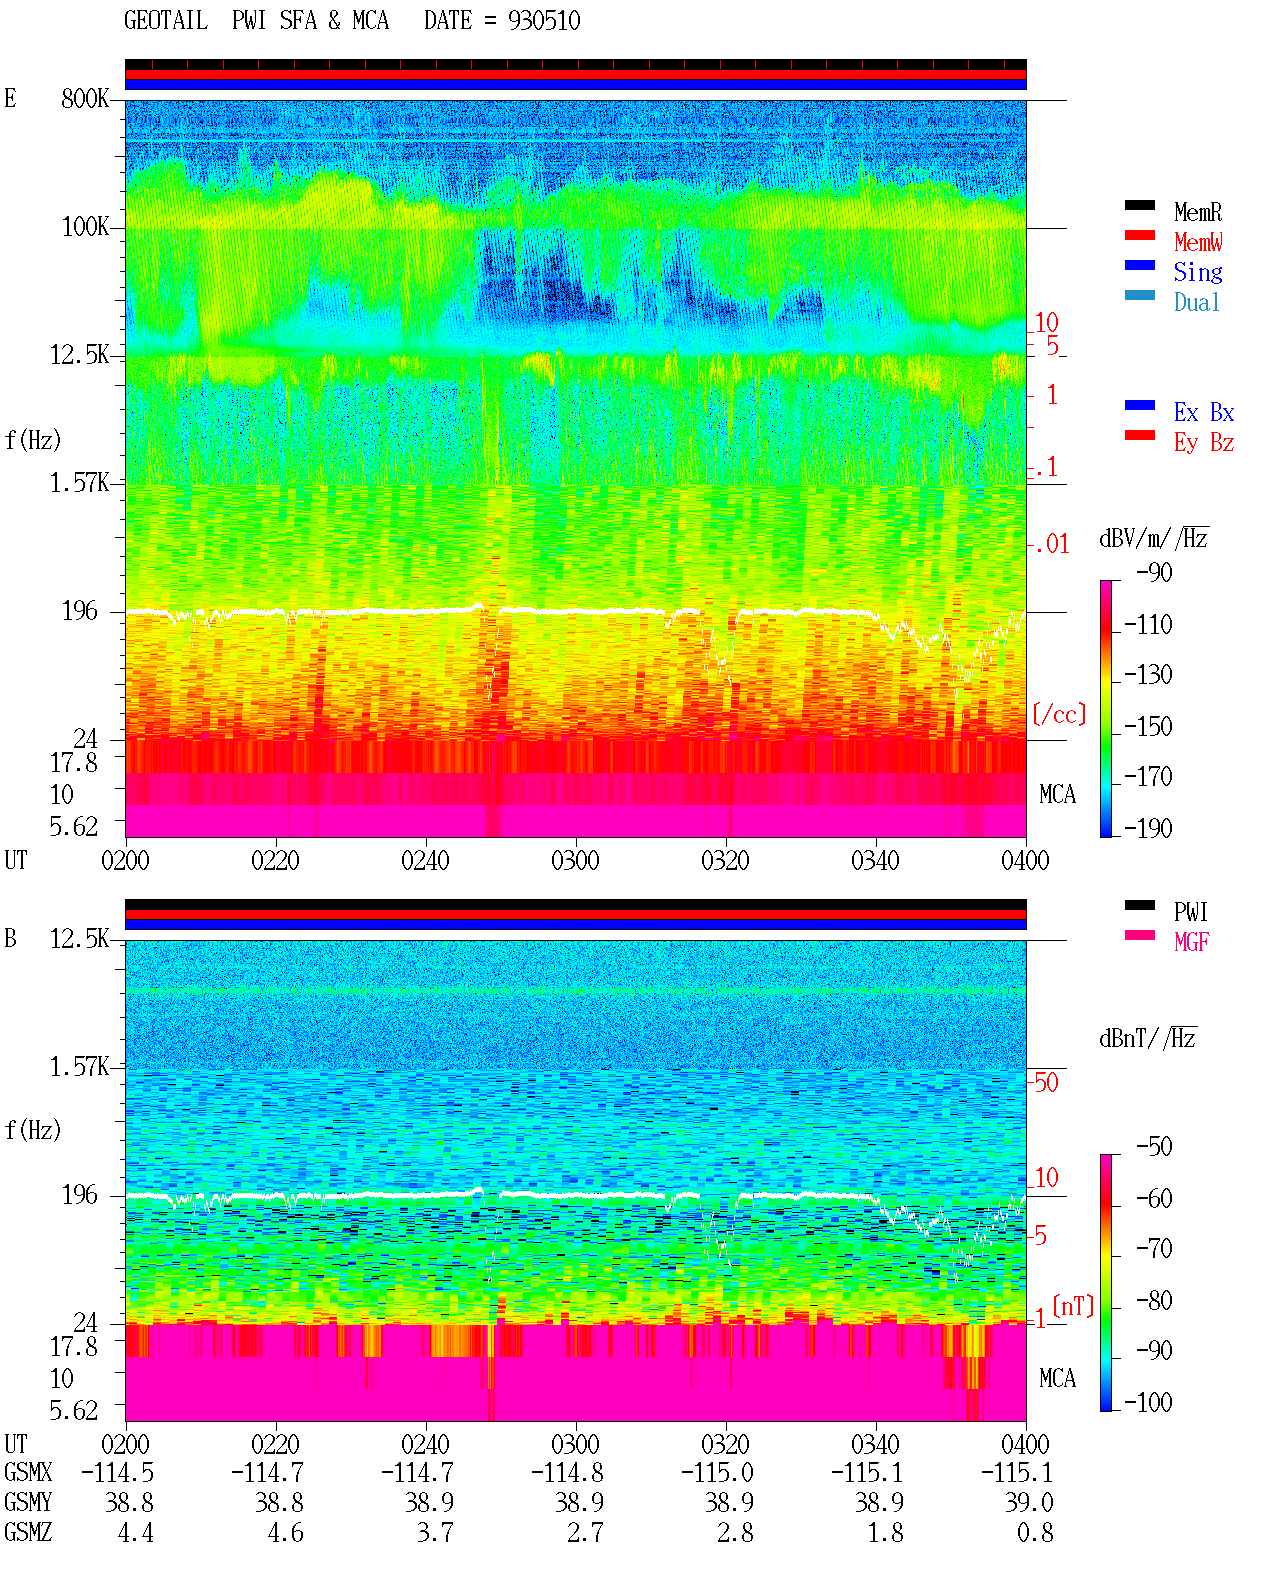Image resolution: width=1280 pixels, height=1593 pixels.
Task: Click the -50 color bar value
Action: [x=1154, y=1147]
